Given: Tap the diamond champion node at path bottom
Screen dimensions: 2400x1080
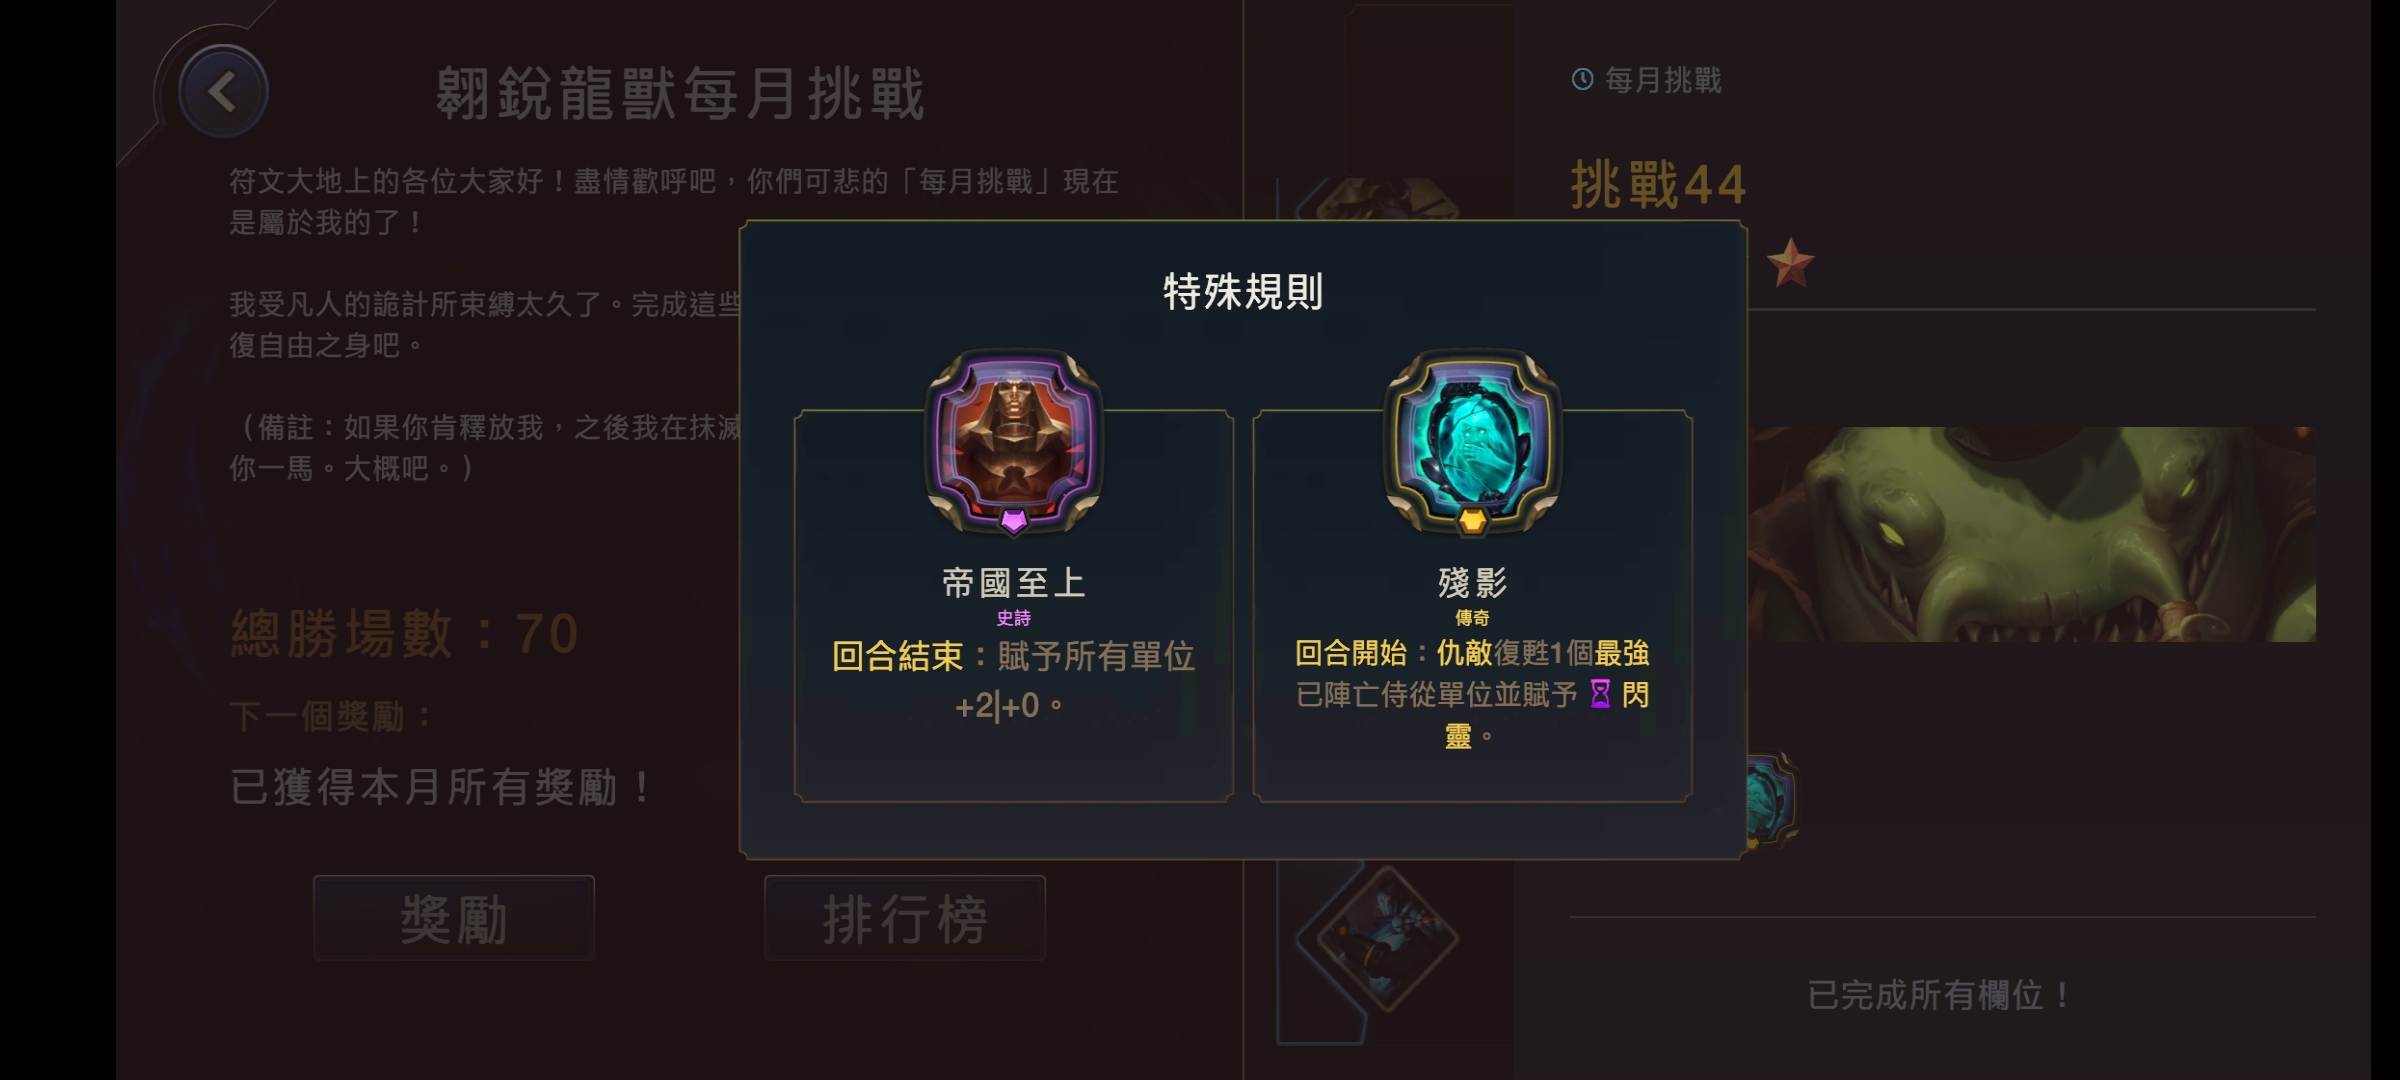Looking at the screenshot, I should (x=1384, y=938).
